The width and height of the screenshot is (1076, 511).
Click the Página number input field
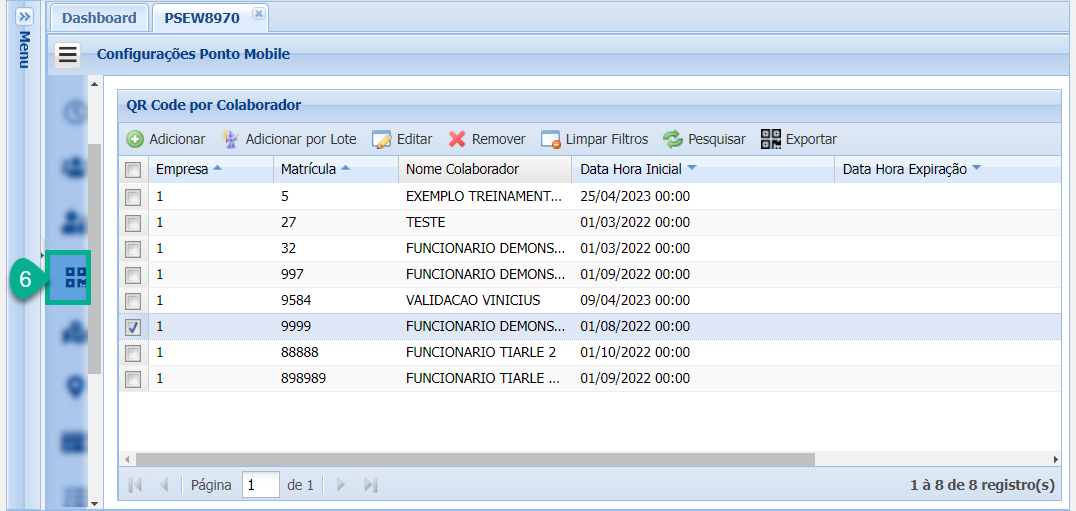point(261,485)
